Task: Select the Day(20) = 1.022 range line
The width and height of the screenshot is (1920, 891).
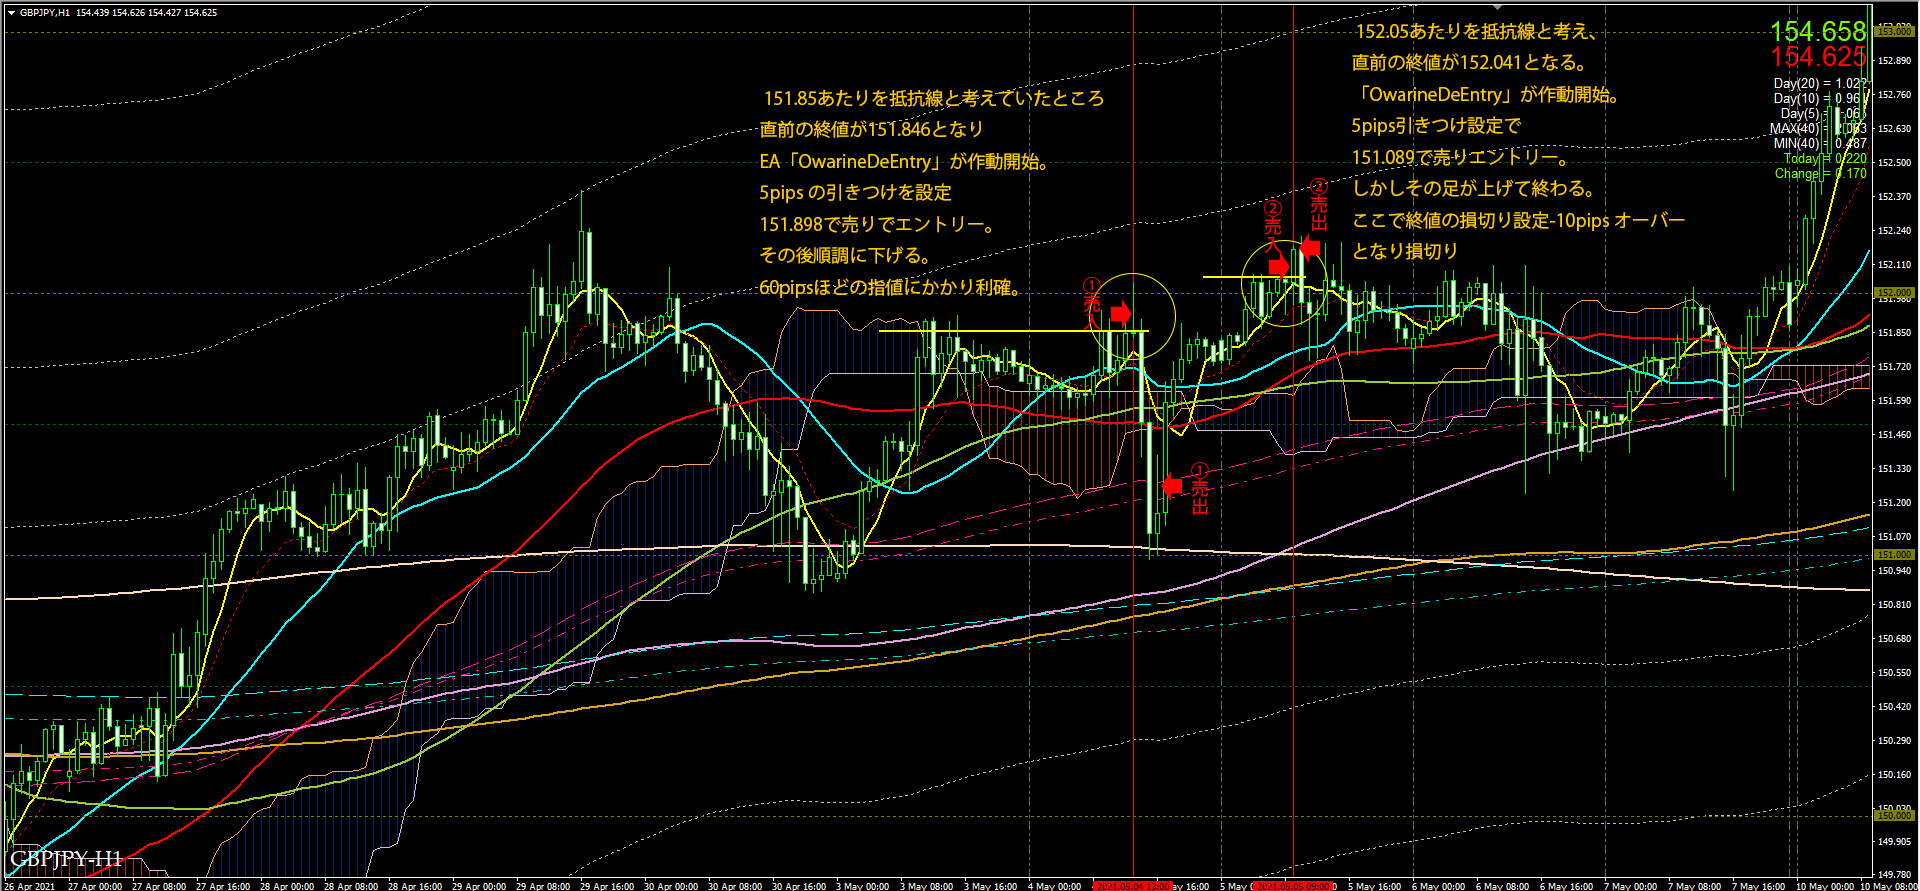Action: (1820, 84)
